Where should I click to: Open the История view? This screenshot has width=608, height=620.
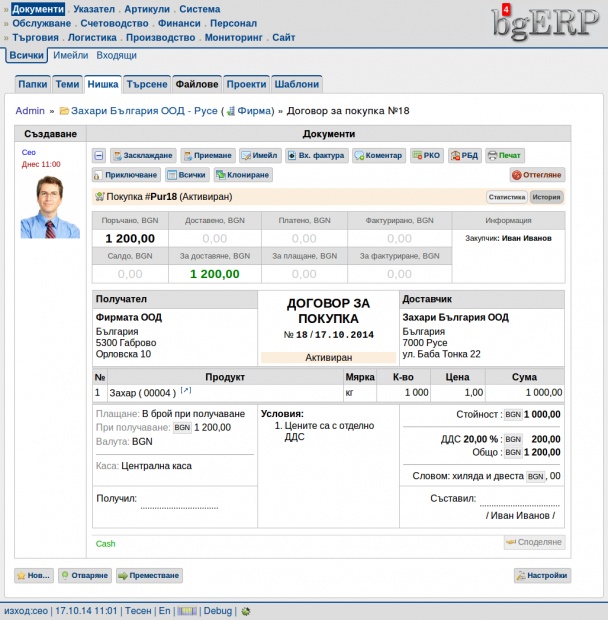546,197
